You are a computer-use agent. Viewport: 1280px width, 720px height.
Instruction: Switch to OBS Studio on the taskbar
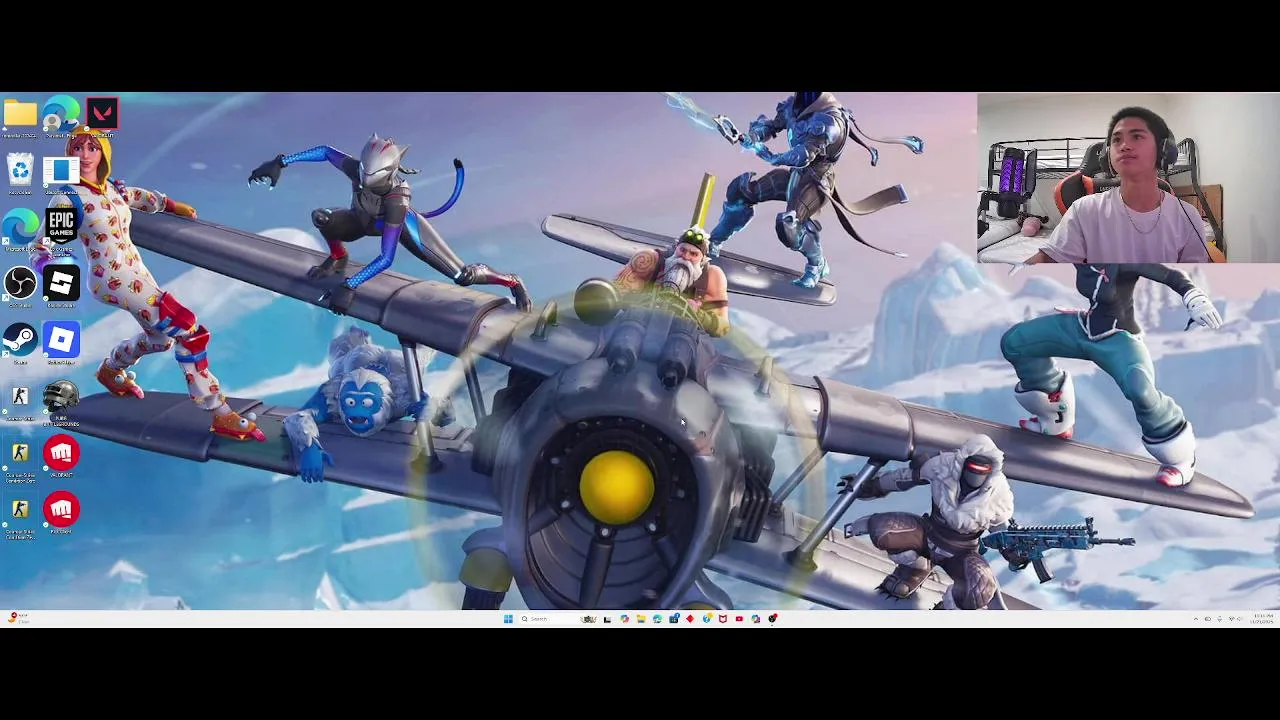tap(772, 619)
